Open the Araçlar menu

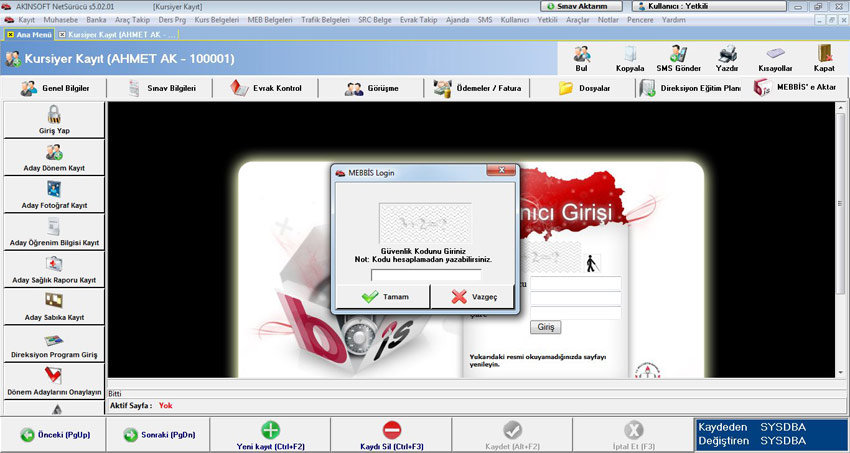coord(577,20)
